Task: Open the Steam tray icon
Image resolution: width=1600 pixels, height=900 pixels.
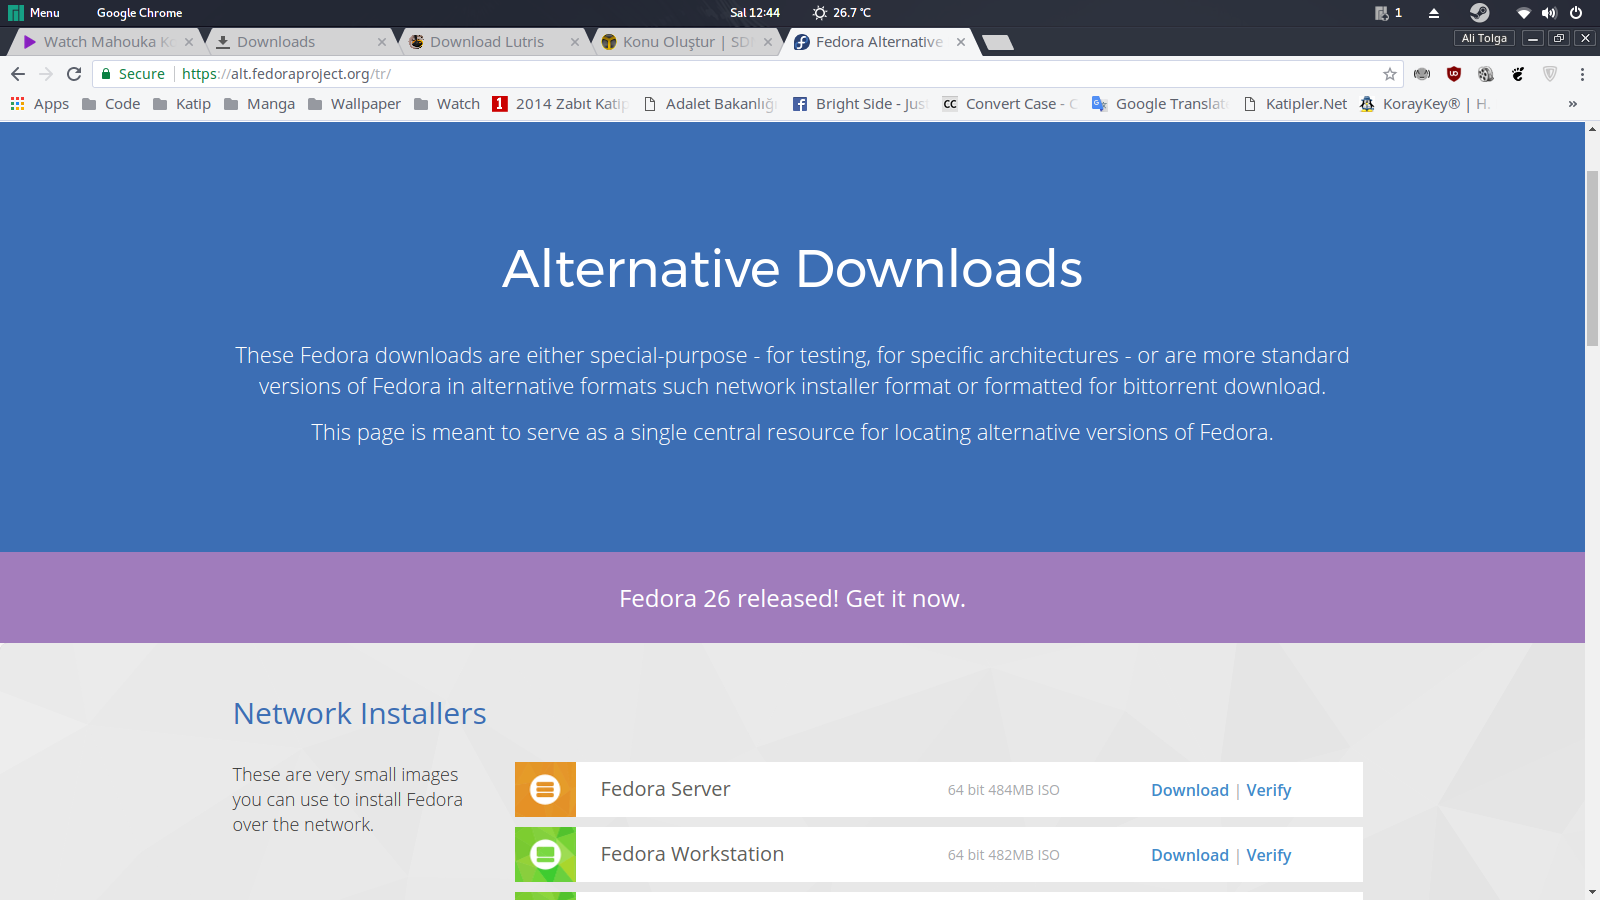Action: 1479,13
